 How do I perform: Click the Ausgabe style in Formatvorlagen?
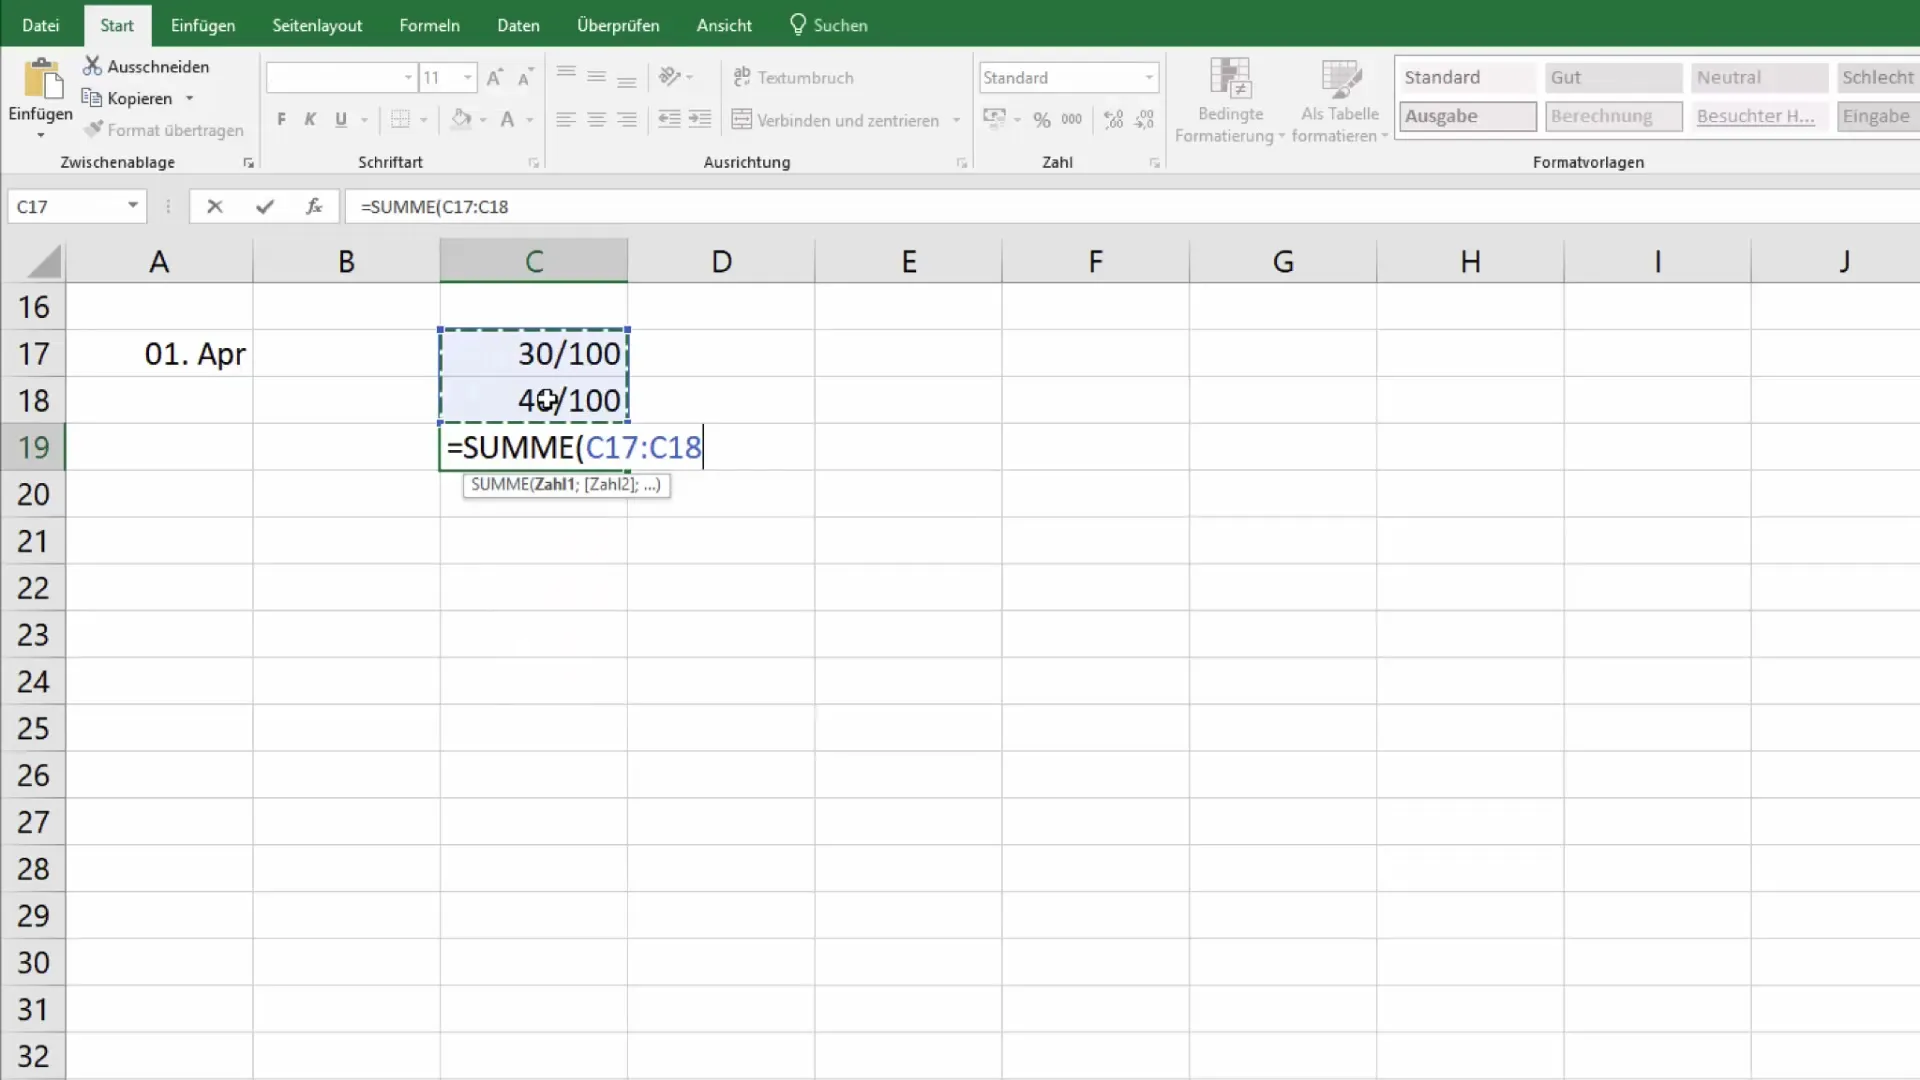point(1468,116)
